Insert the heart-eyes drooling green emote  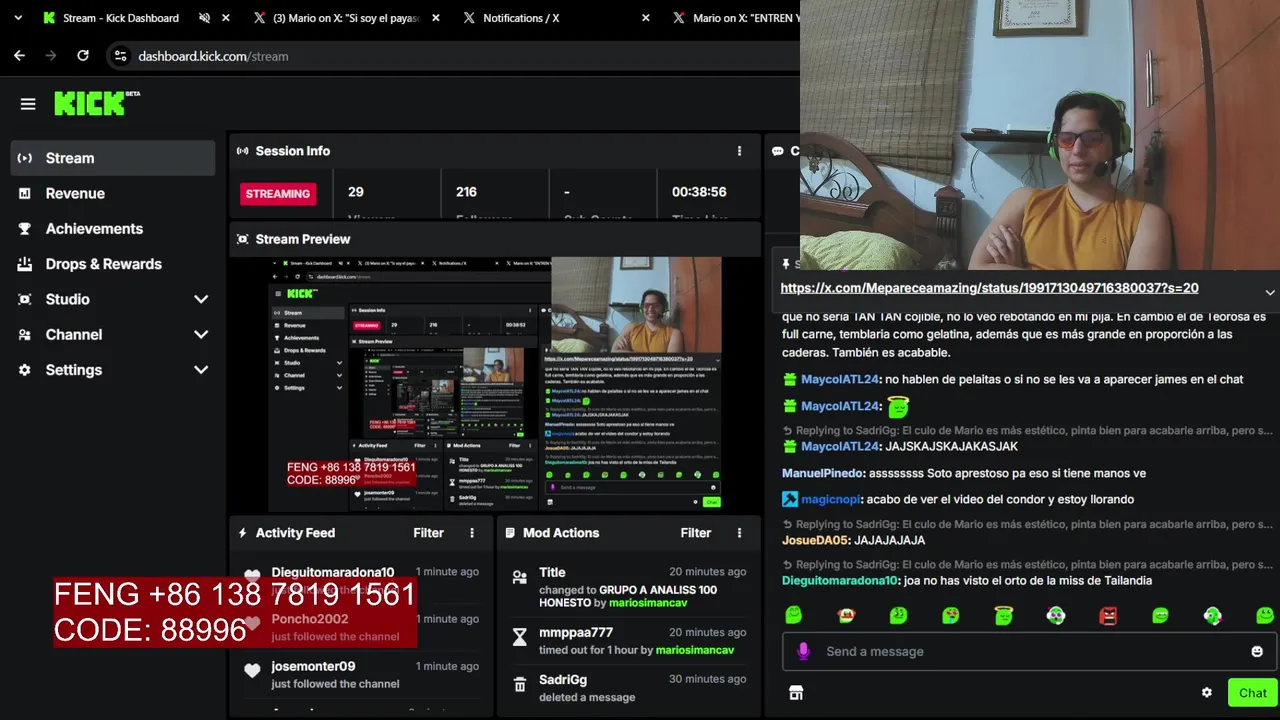pyautogui.click(x=951, y=615)
